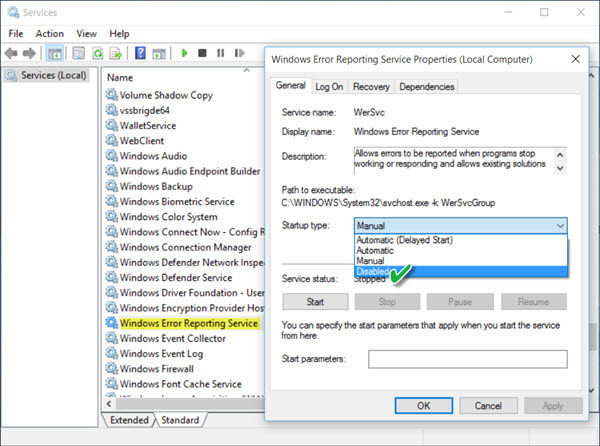Click the gear icon beside Windows Font Cache Service

pyautogui.click(x=111, y=383)
